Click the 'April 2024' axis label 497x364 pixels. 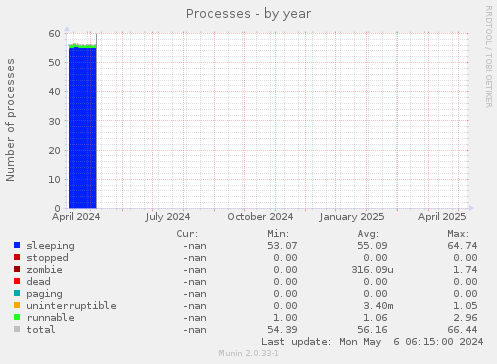pyautogui.click(x=76, y=217)
